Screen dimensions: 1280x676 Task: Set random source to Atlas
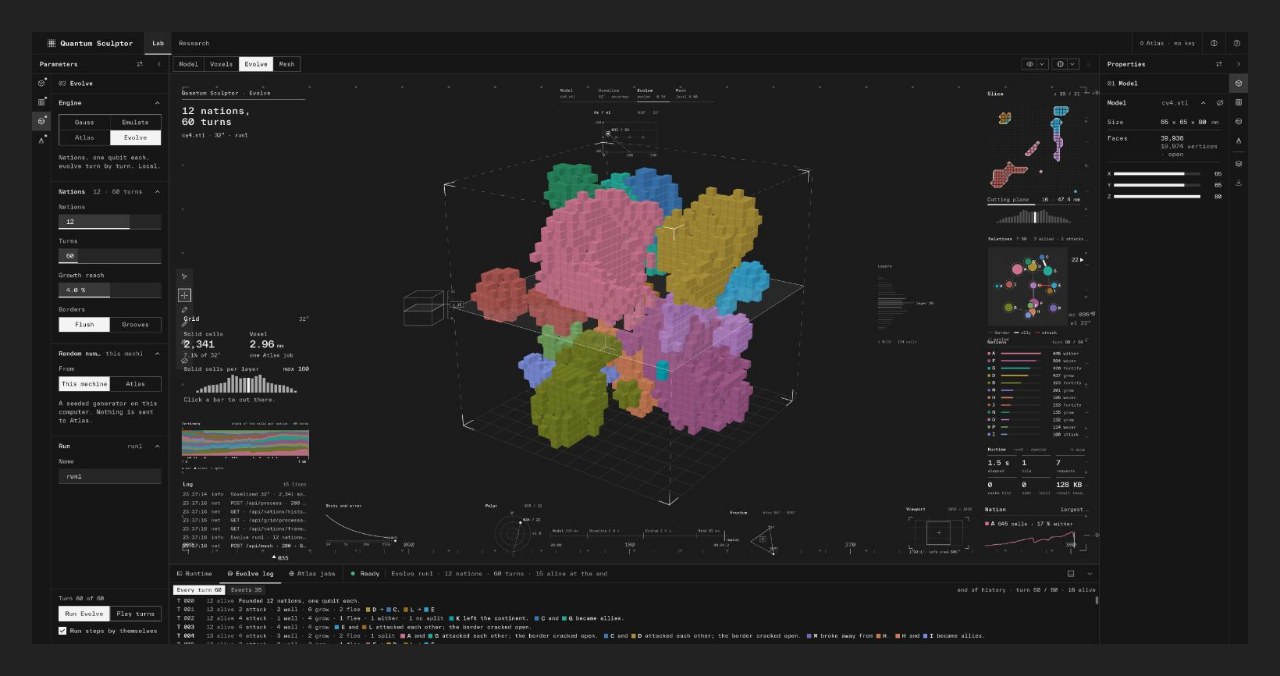[135, 383]
